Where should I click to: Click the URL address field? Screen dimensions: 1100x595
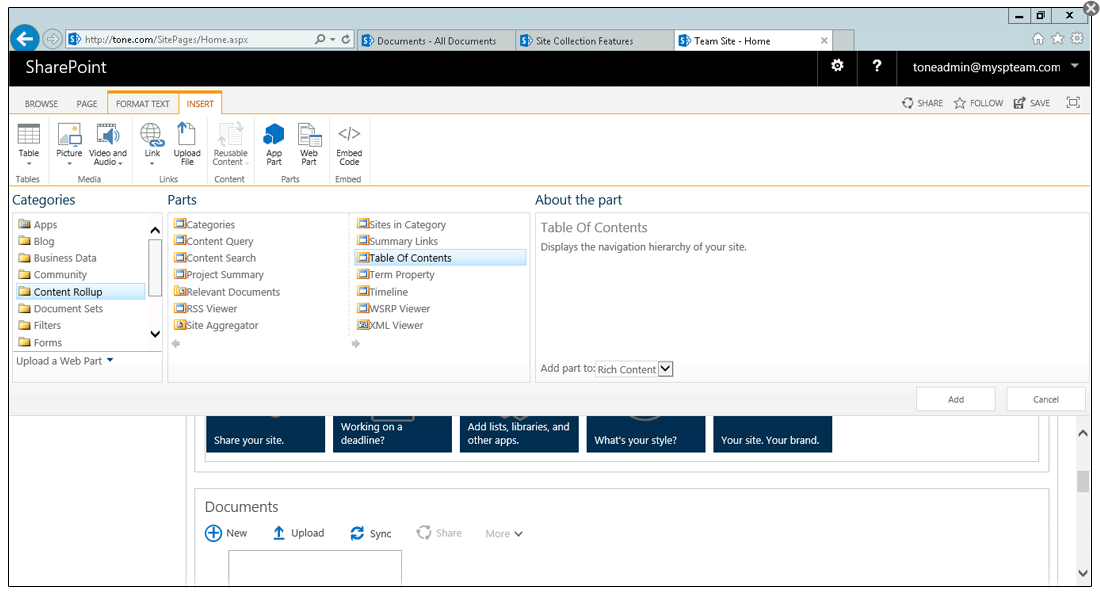[189, 39]
